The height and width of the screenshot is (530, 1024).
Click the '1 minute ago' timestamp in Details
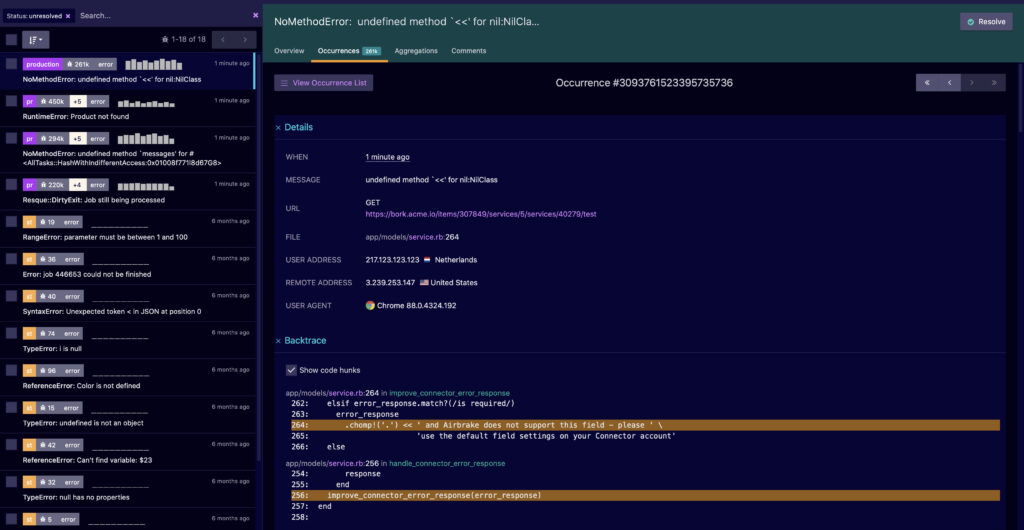pyautogui.click(x=387, y=157)
